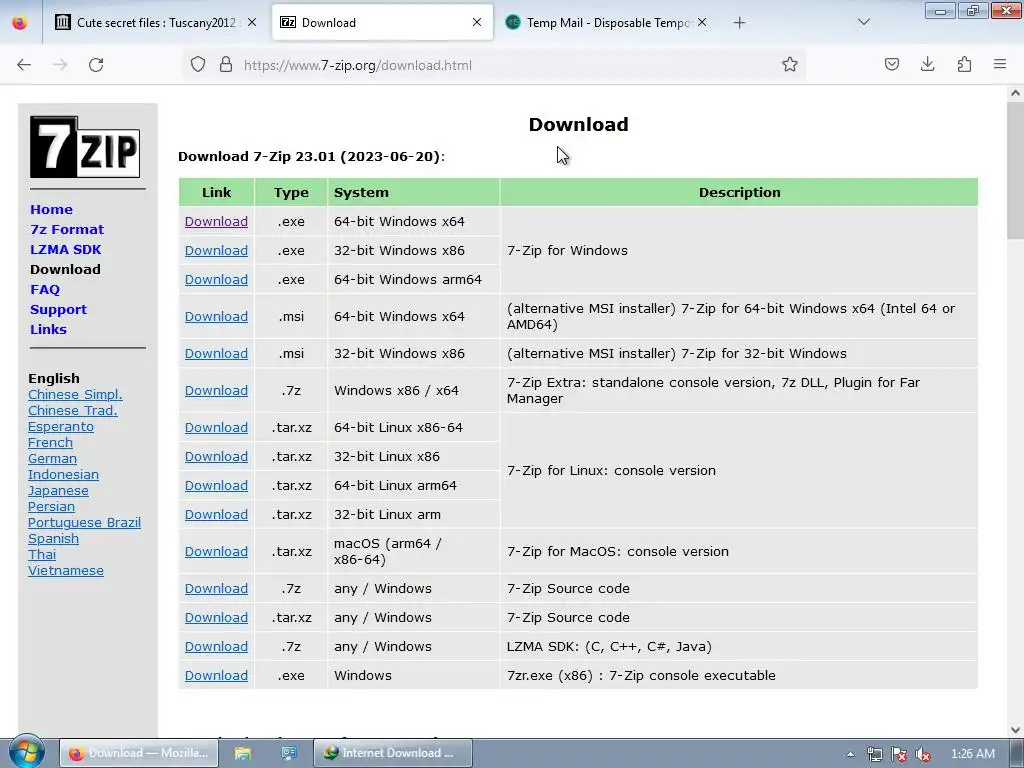Switch language to Japanese
1024x768 pixels.
tap(58, 491)
